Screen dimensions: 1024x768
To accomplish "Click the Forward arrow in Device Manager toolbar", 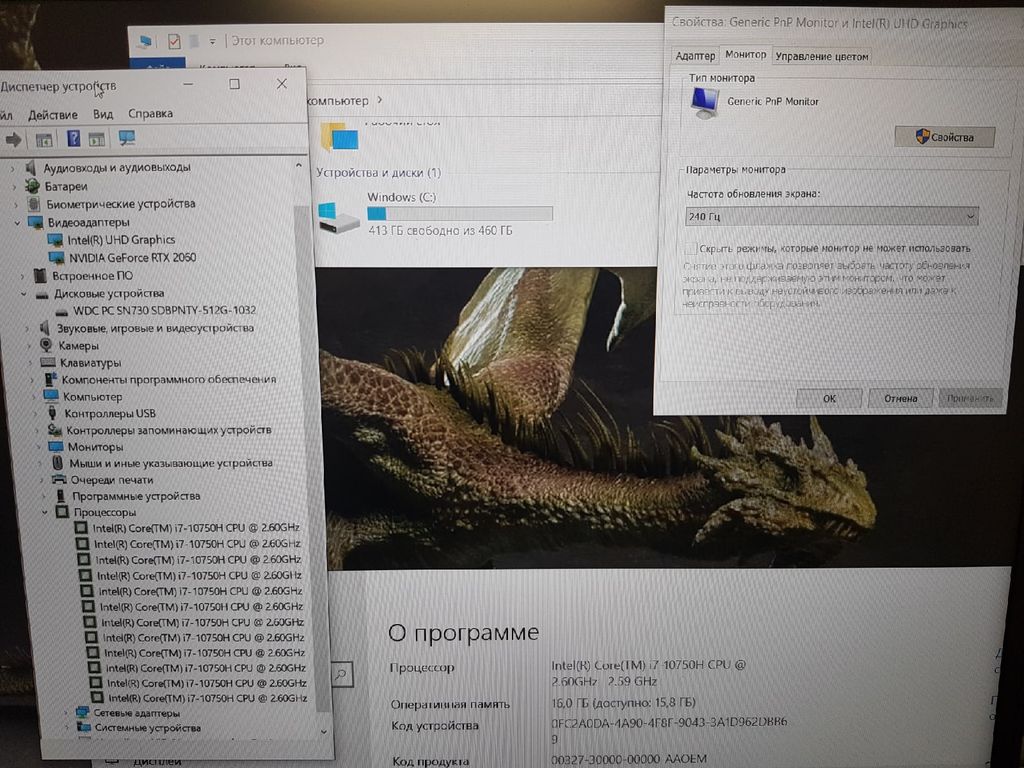I will pyautogui.click(x=13, y=139).
